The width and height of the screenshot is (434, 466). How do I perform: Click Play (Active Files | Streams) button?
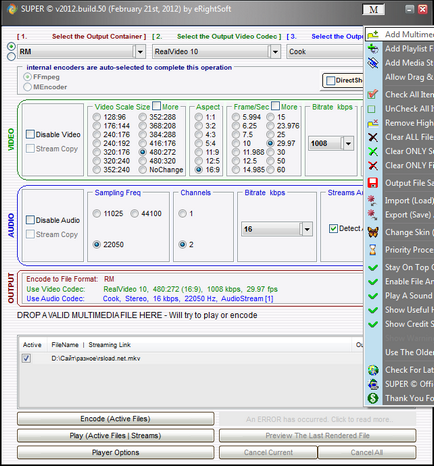pos(115,436)
